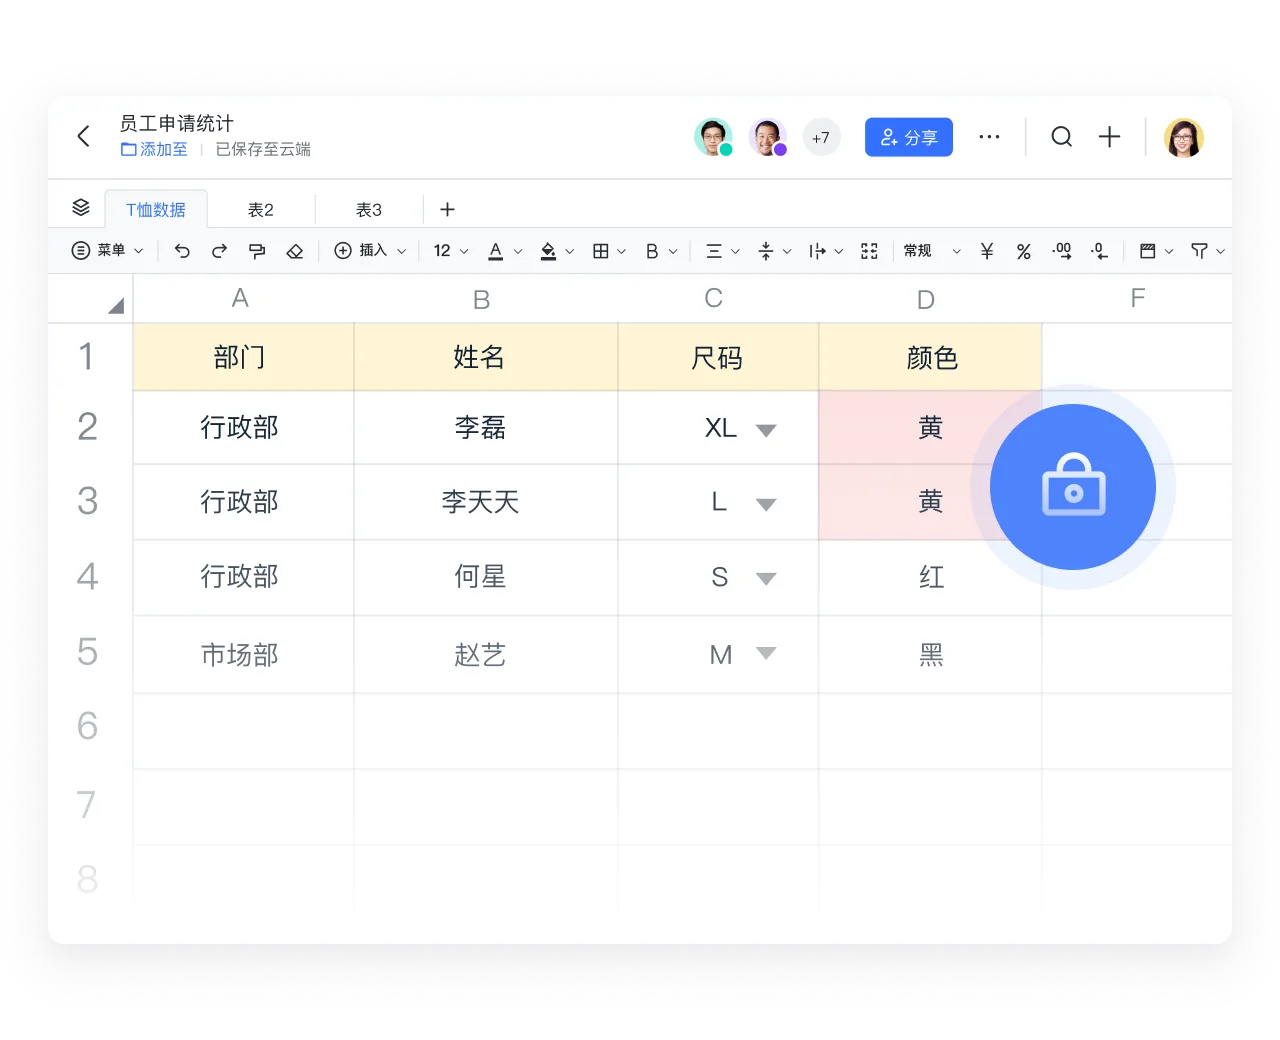The image size is (1280, 1040).
Task: Click the undo arrow in toolbar
Action: click(x=182, y=251)
